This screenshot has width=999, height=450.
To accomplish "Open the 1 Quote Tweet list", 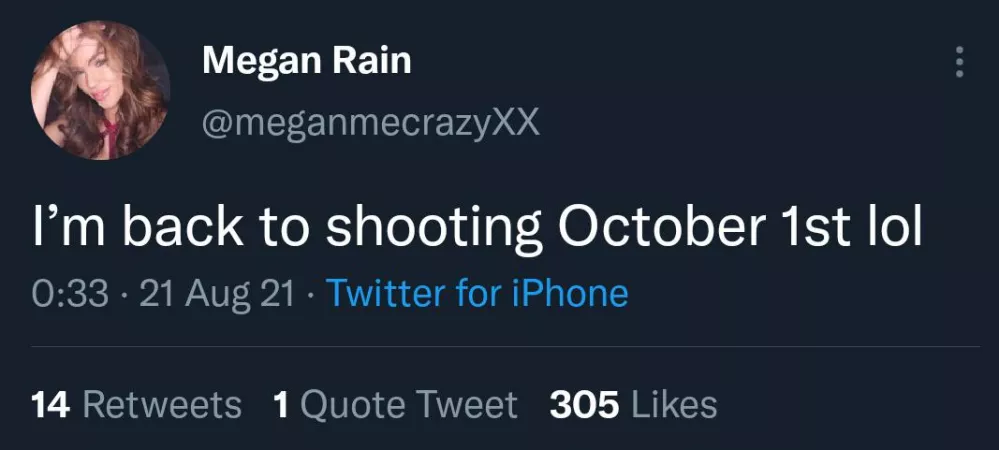I will tap(395, 405).
